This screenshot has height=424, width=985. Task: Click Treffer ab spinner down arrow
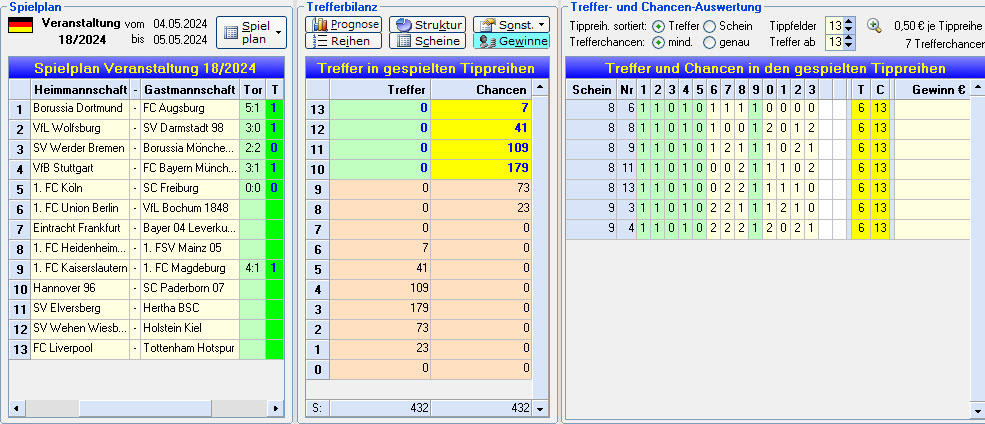coord(849,46)
